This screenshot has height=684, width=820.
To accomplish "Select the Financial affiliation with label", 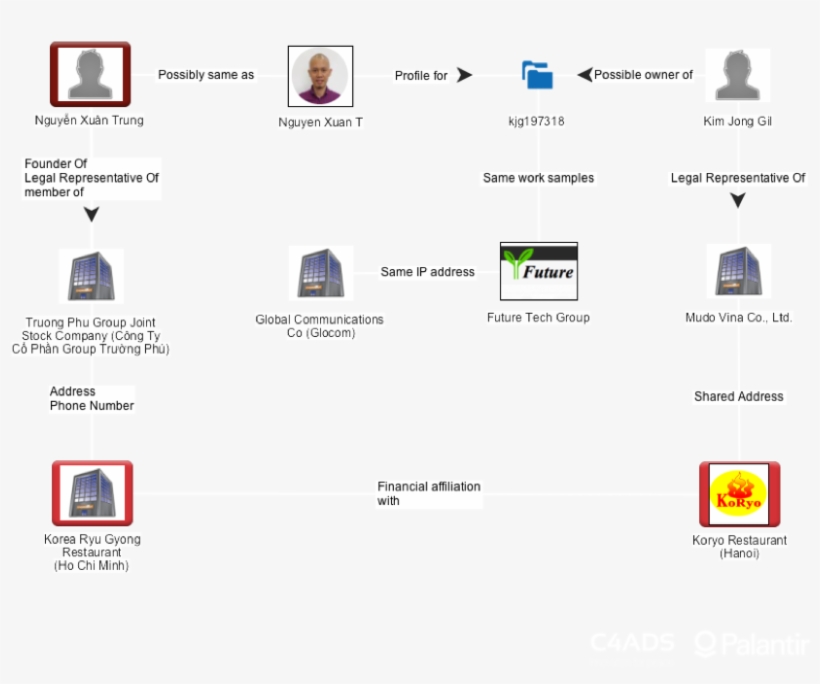I will pos(428,493).
